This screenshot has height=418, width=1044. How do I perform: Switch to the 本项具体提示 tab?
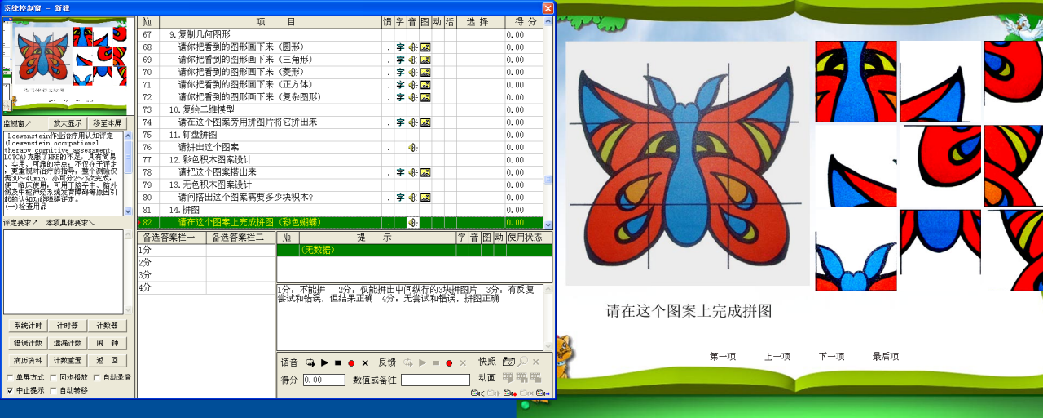(69, 222)
